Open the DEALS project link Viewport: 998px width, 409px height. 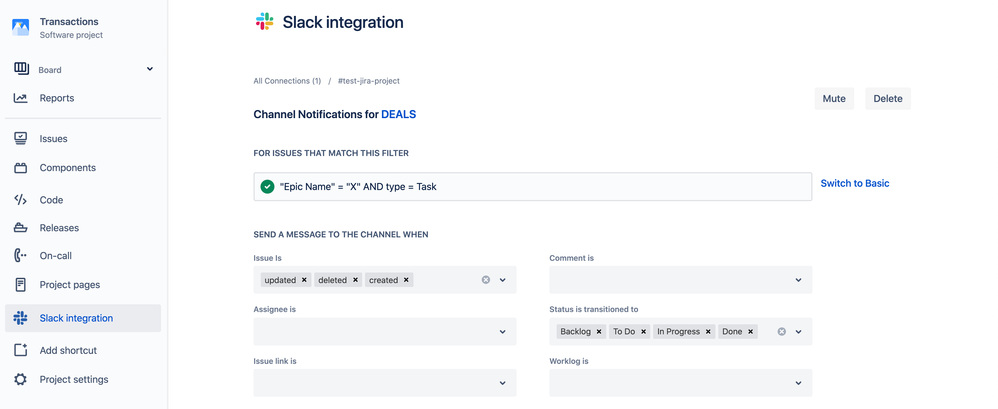coord(398,114)
